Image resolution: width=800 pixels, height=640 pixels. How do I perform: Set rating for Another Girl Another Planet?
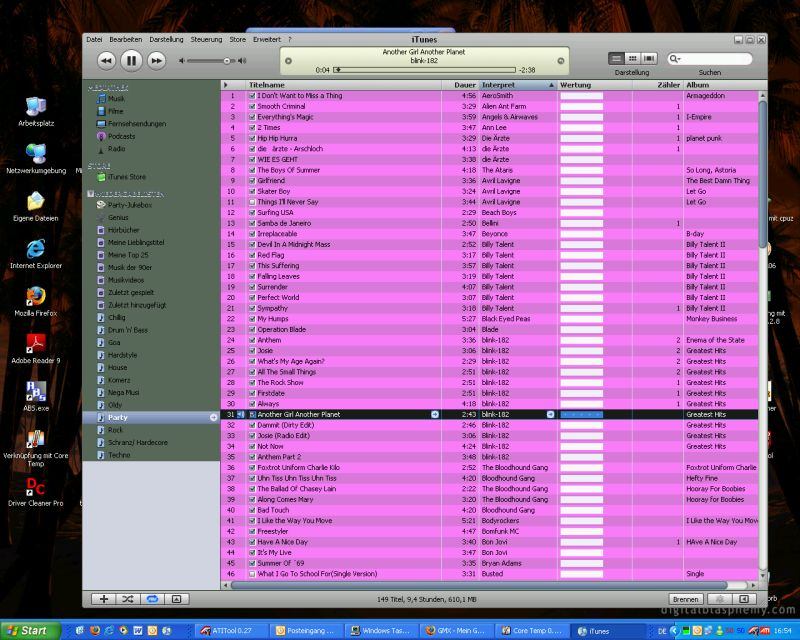pyautogui.click(x=582, y=414)
